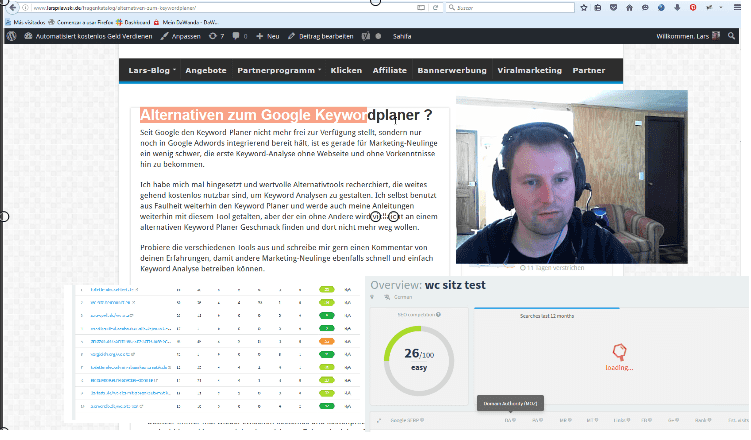Click the SEO competition help icon
This screenshot has width=751, height=440.
[438, 315]
